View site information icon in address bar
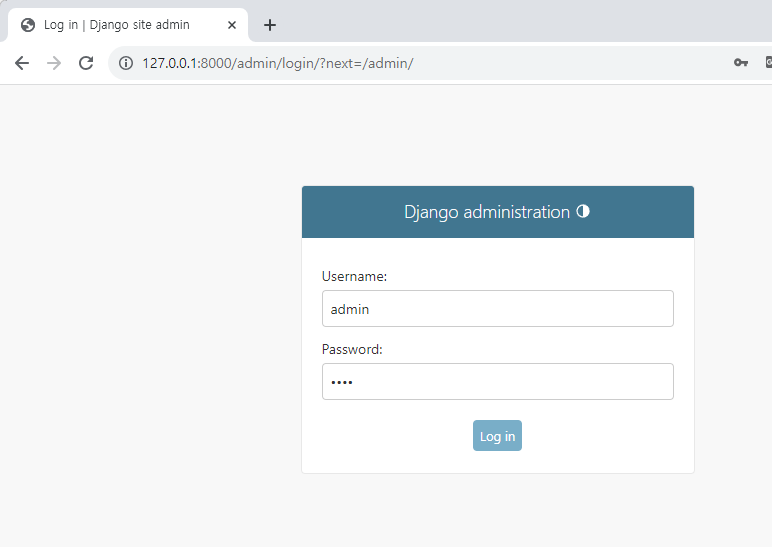The height and width of the screenshot is (547, 772). (x=126, y=63)
